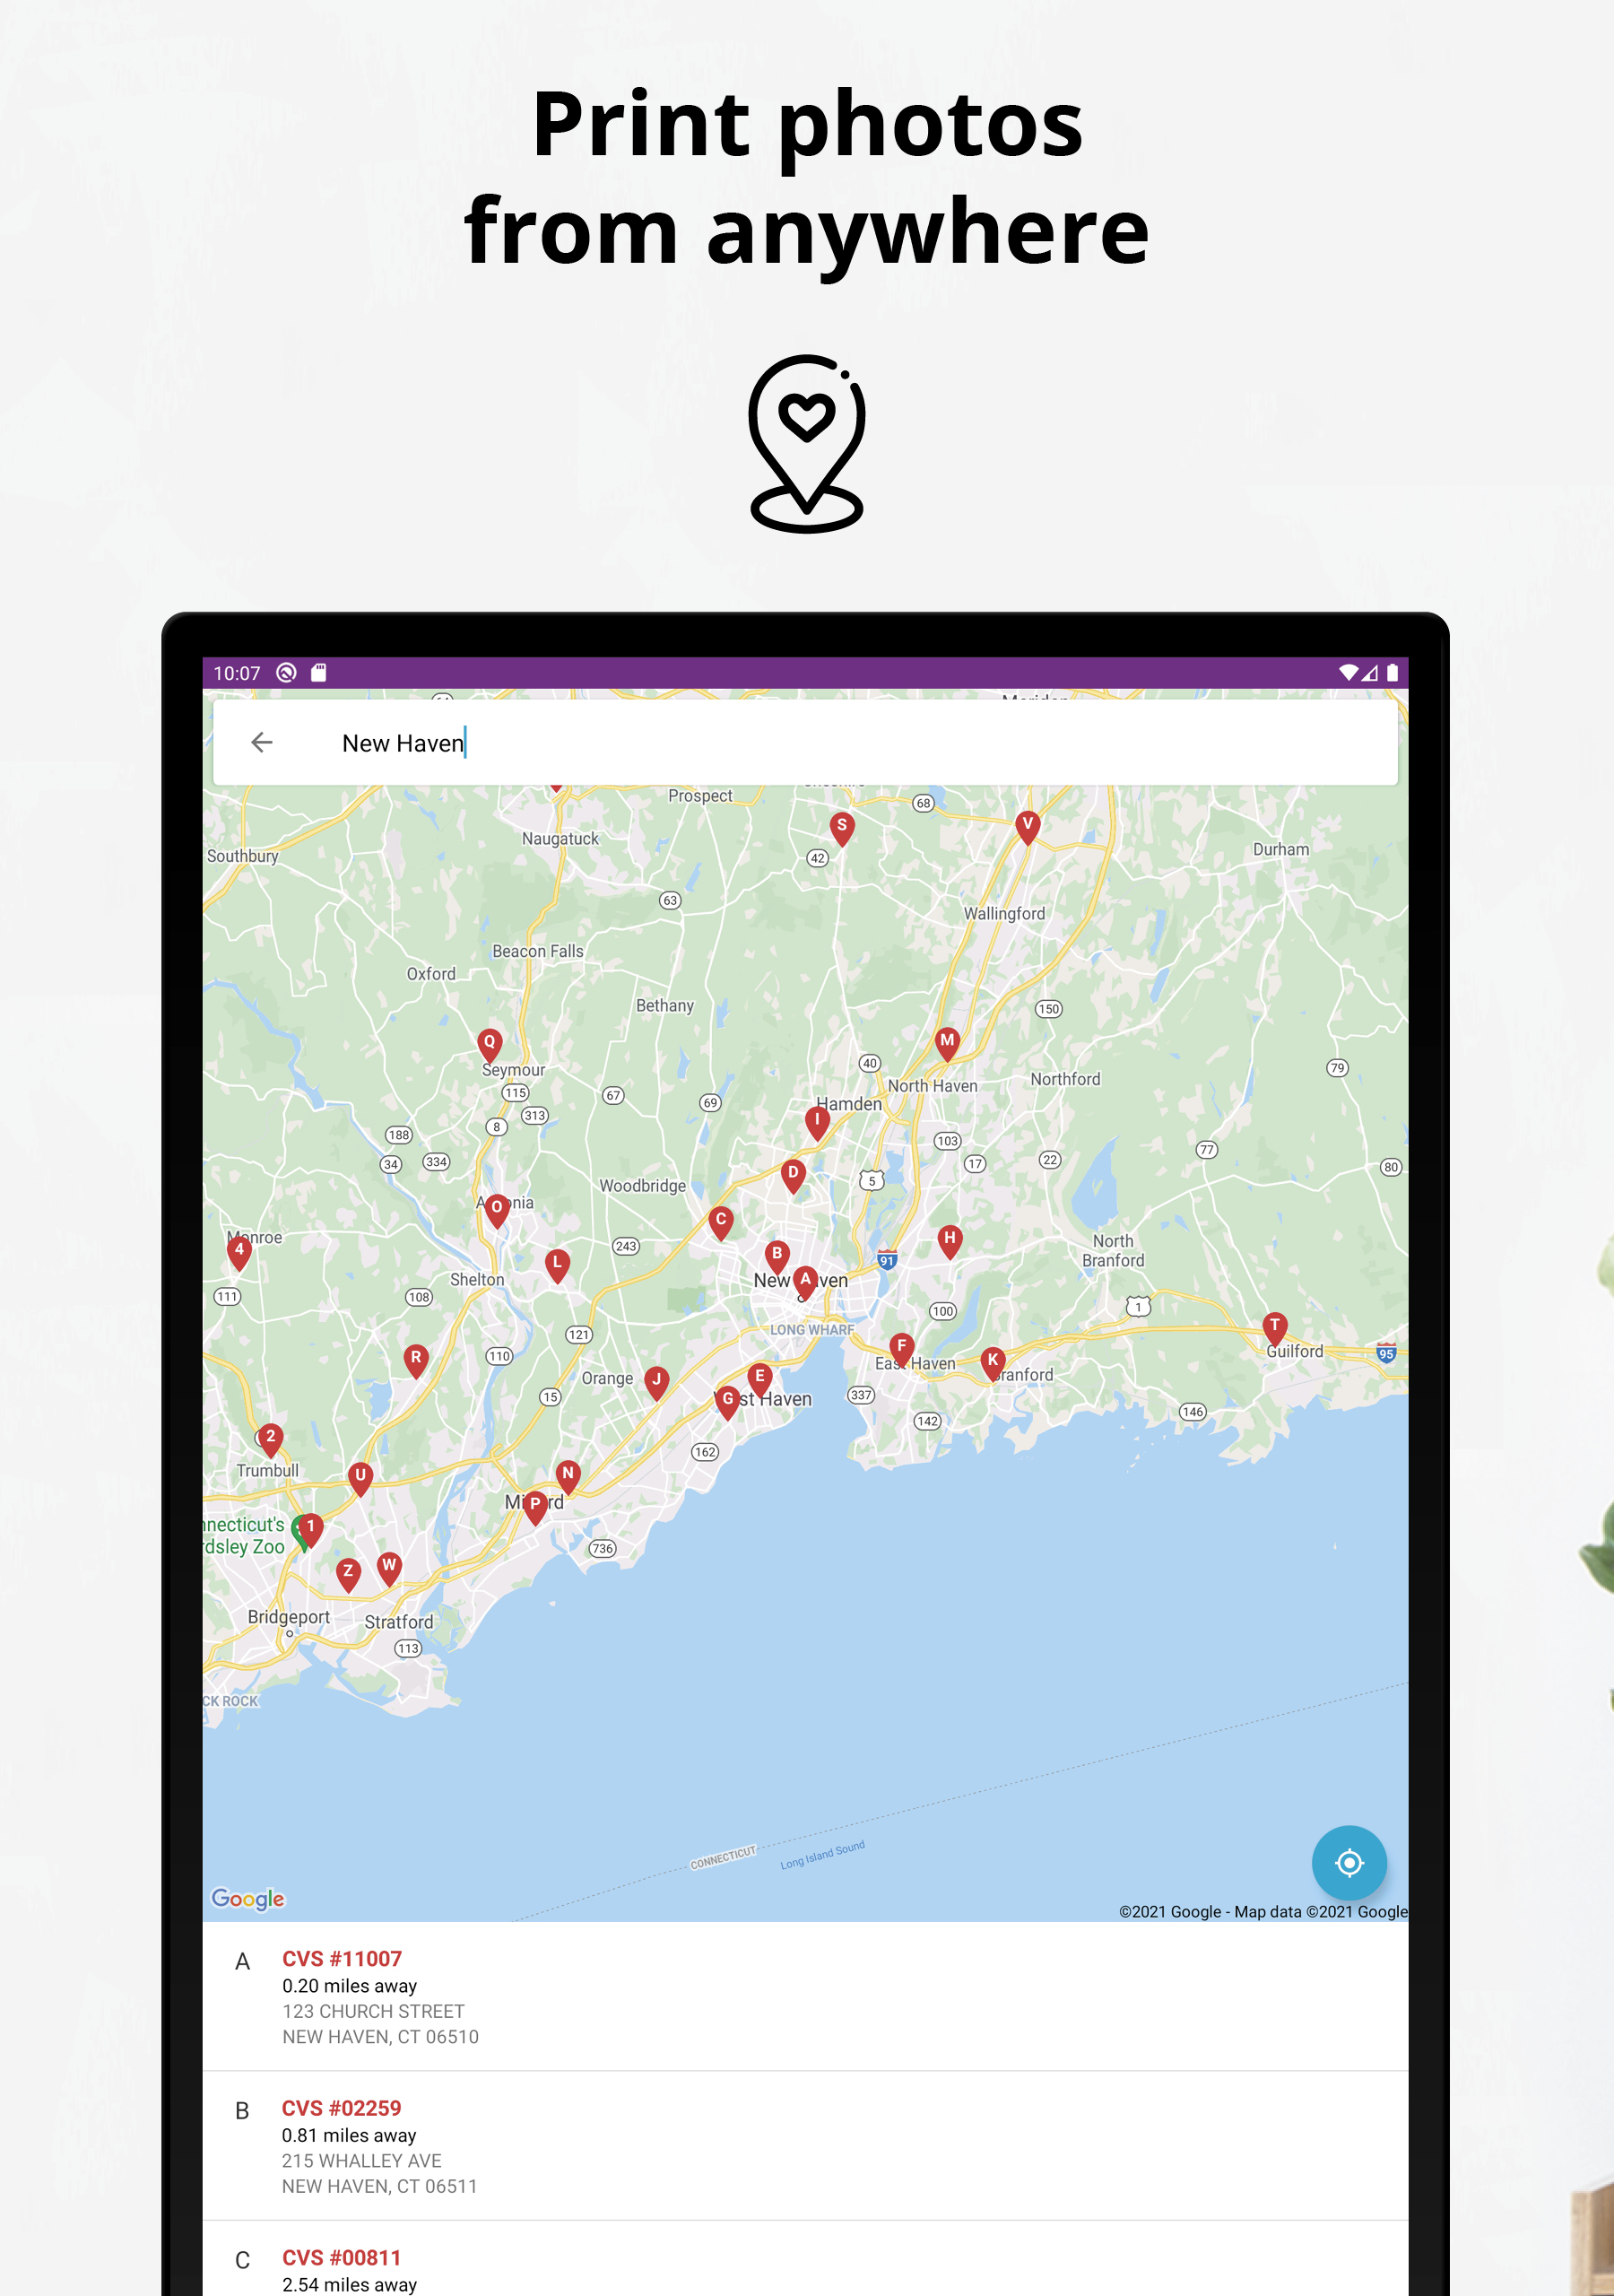Select map pin L near Shelton
Screen dimensions: 1614x2296
[x=557, y=1266]
